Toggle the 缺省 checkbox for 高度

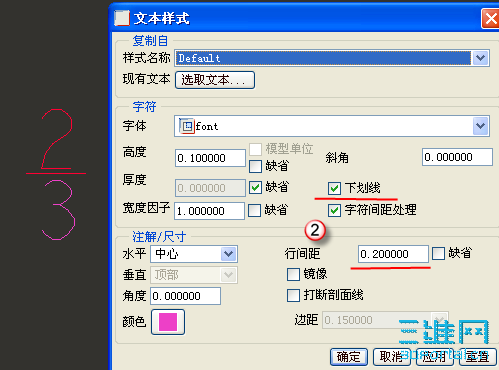pyautogui.click(x=255, y=166)
